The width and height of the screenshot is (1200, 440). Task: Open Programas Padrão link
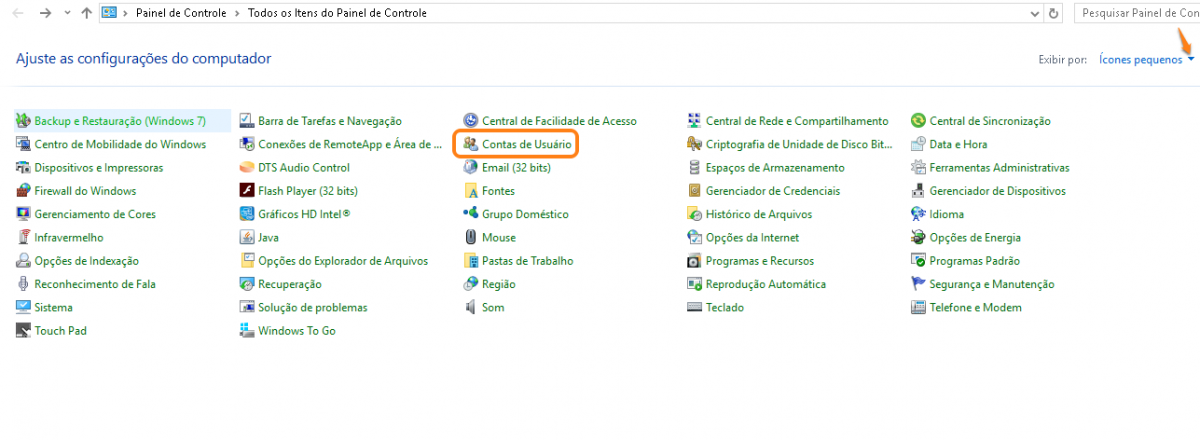[975, 261]
